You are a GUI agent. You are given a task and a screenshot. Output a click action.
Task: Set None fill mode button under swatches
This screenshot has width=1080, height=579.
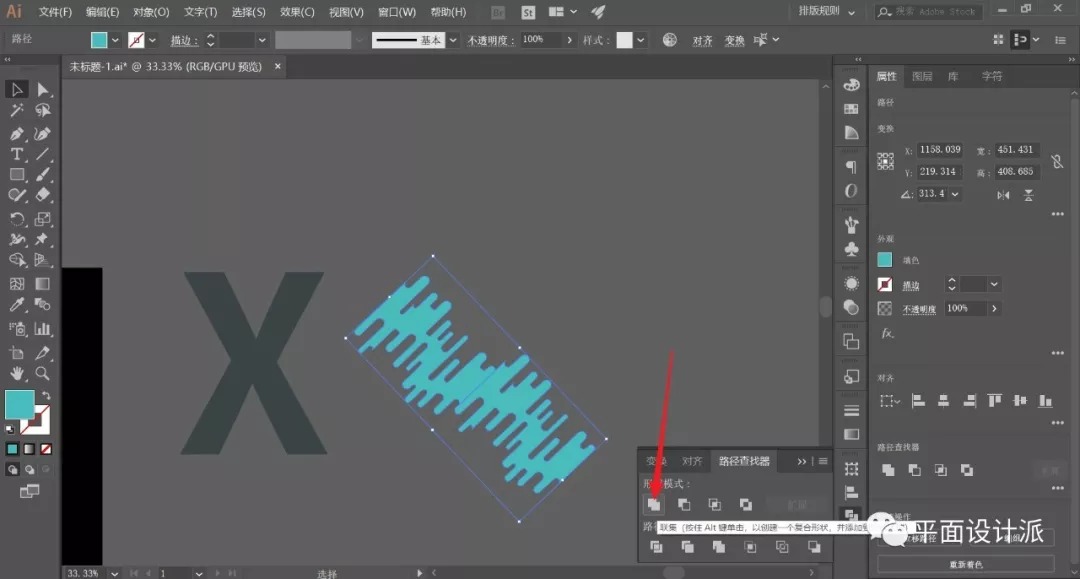45,449
